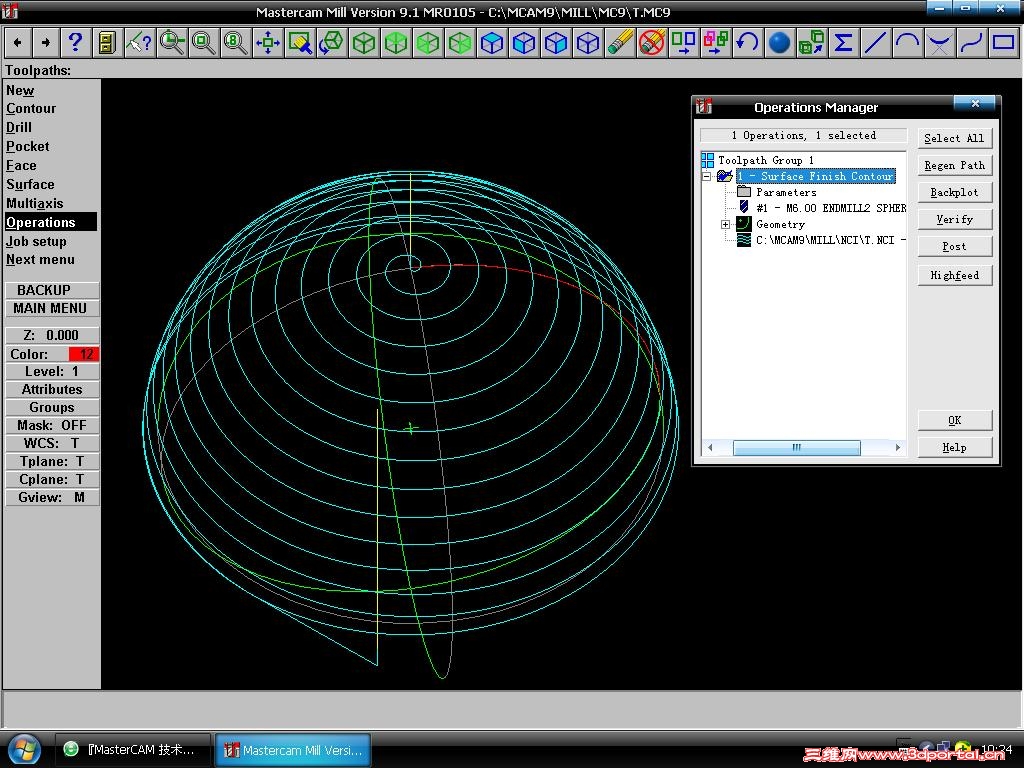Click the Operations Manager horizontal scrollbar
This screenshot has height=768, width=1024.
tap(796, 448)
